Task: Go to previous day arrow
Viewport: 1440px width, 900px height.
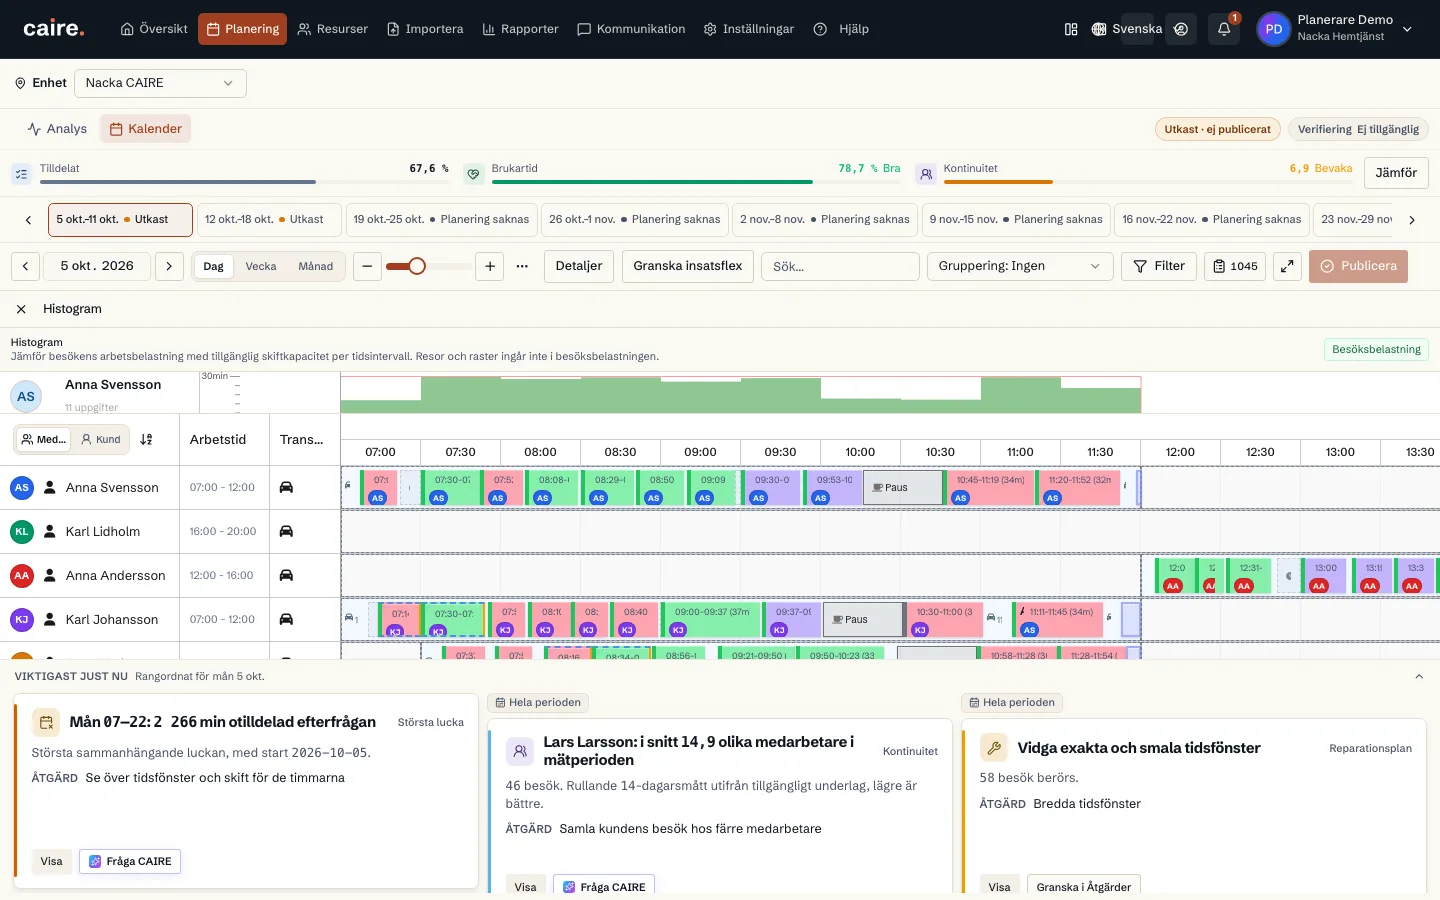Action: 26,266
